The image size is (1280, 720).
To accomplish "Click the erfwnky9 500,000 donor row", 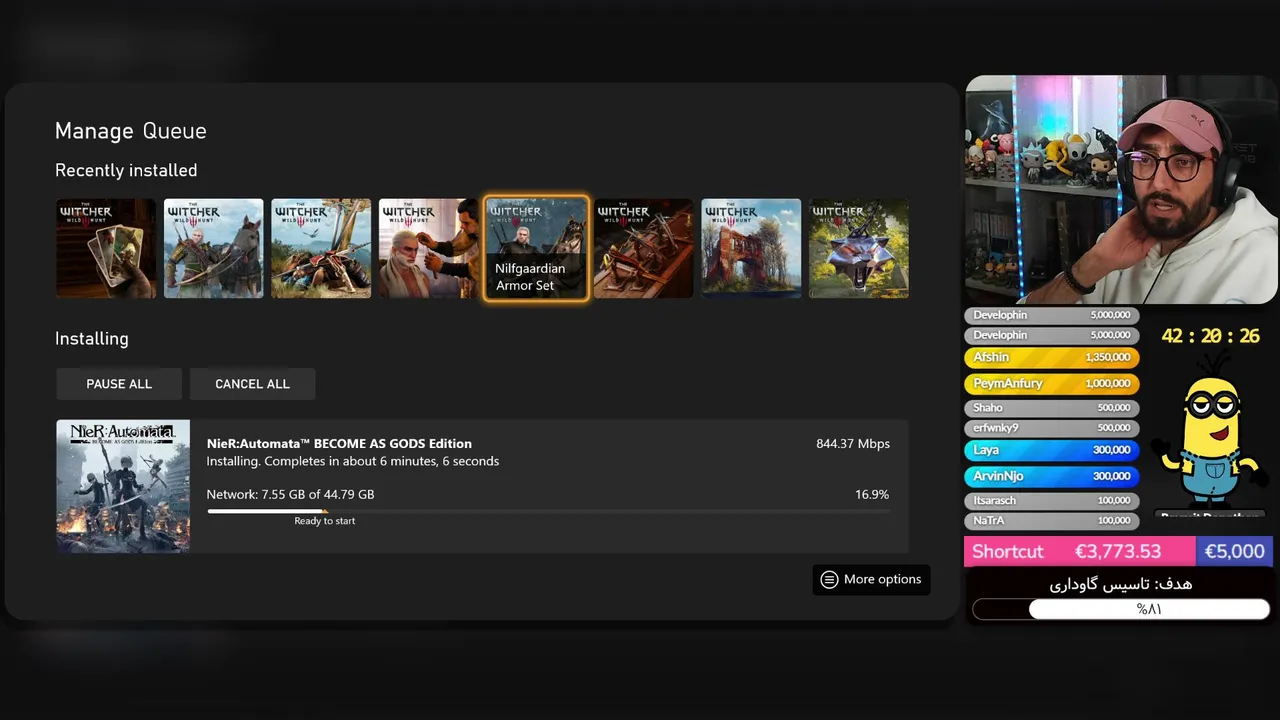I will [x=1051, y=427].
